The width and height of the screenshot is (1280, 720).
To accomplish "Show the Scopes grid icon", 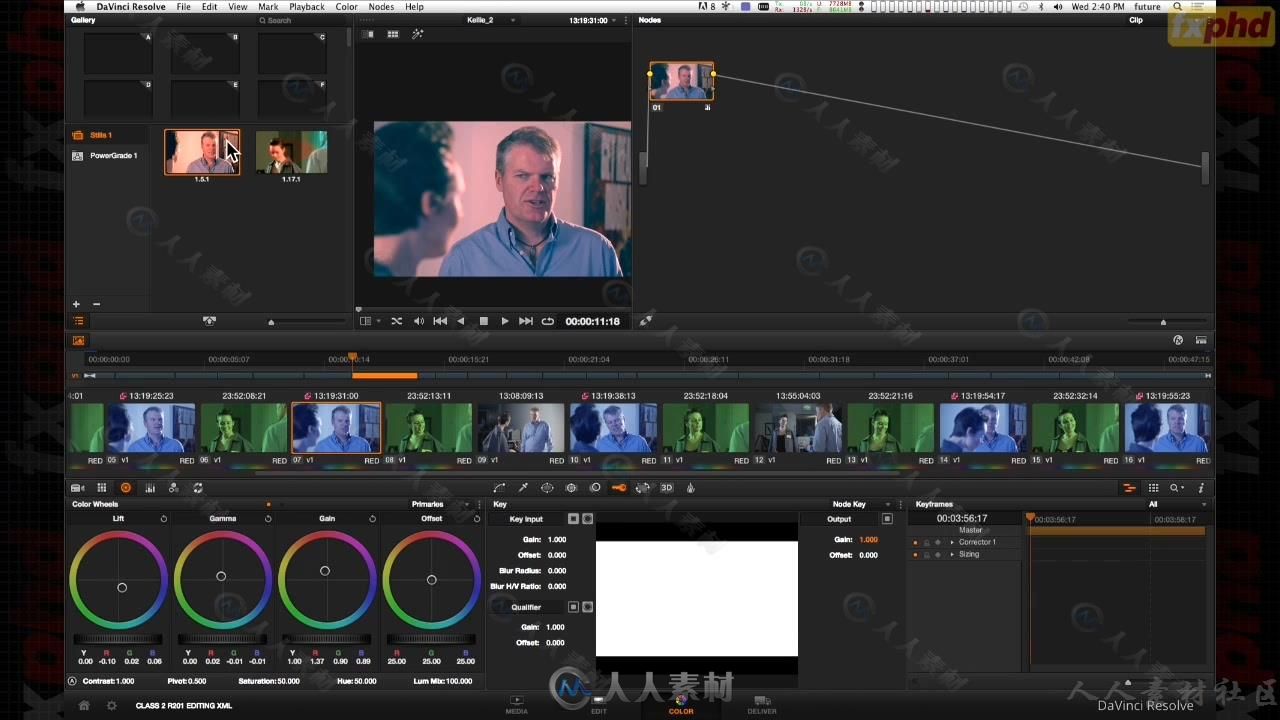I will pos(1153,488).
